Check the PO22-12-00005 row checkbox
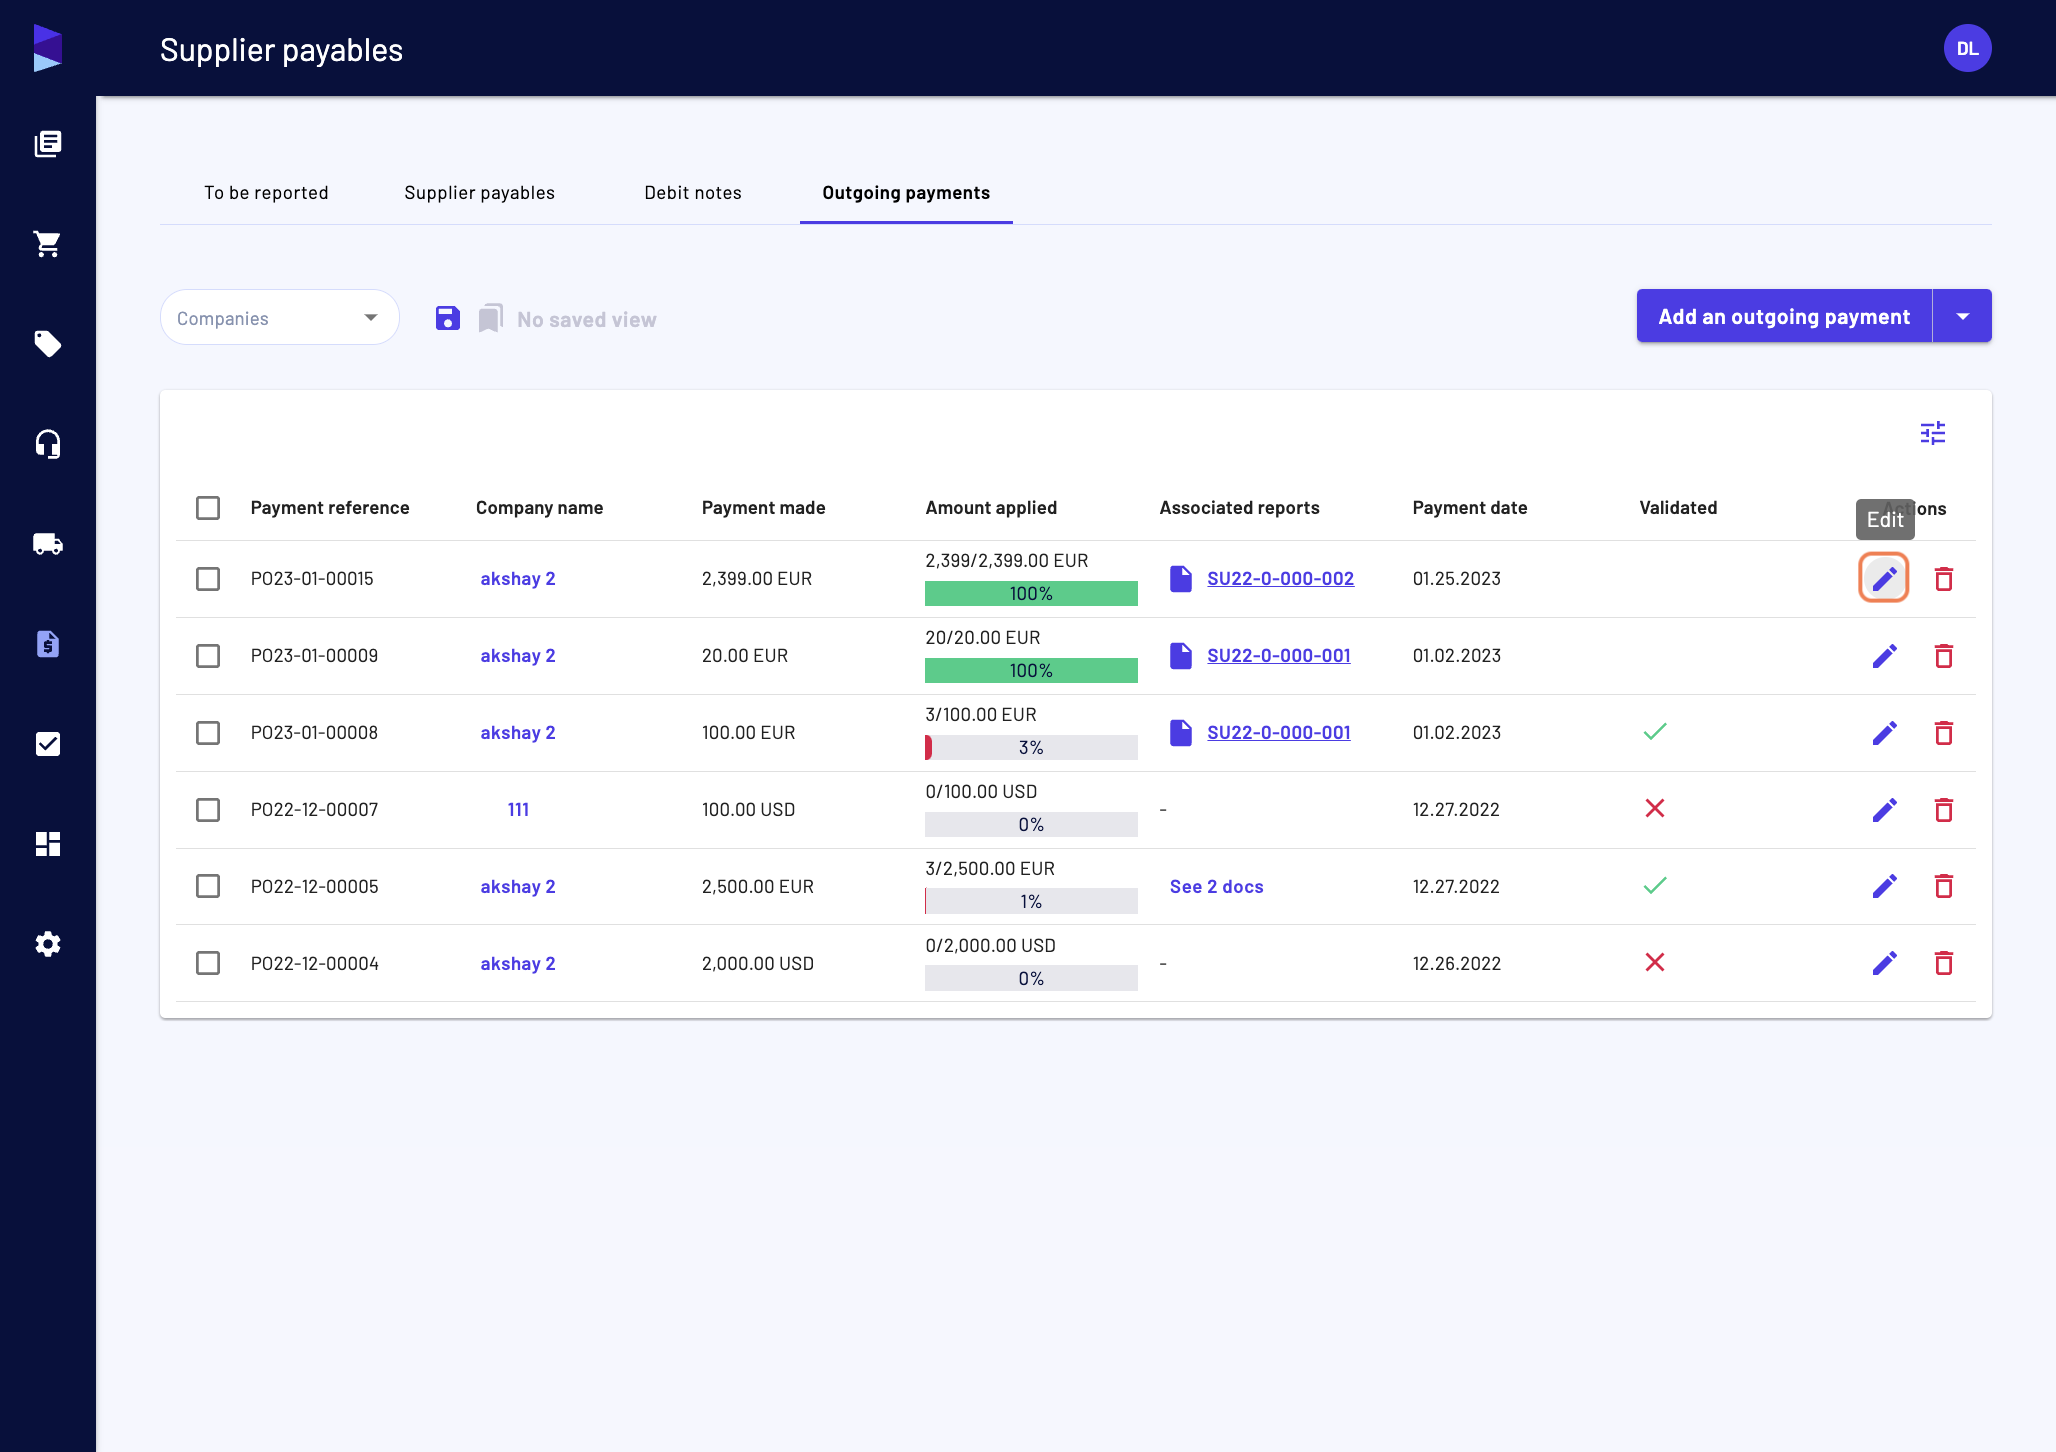Screen dimensions: 2056x1452 (x=208, y=886)
